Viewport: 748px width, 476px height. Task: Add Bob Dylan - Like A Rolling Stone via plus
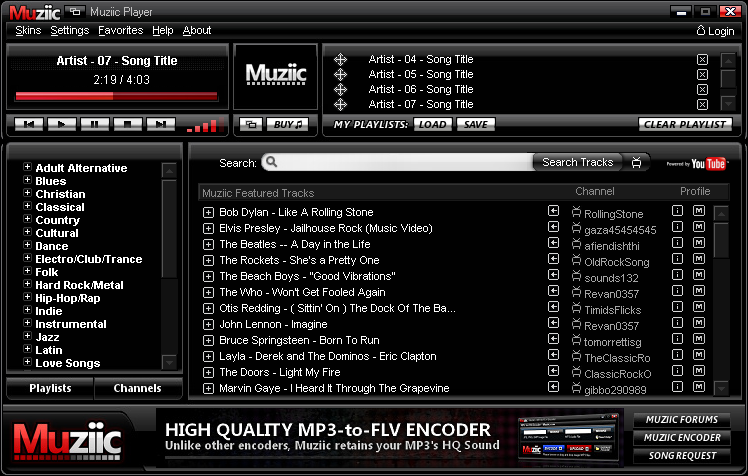[208, 213]
